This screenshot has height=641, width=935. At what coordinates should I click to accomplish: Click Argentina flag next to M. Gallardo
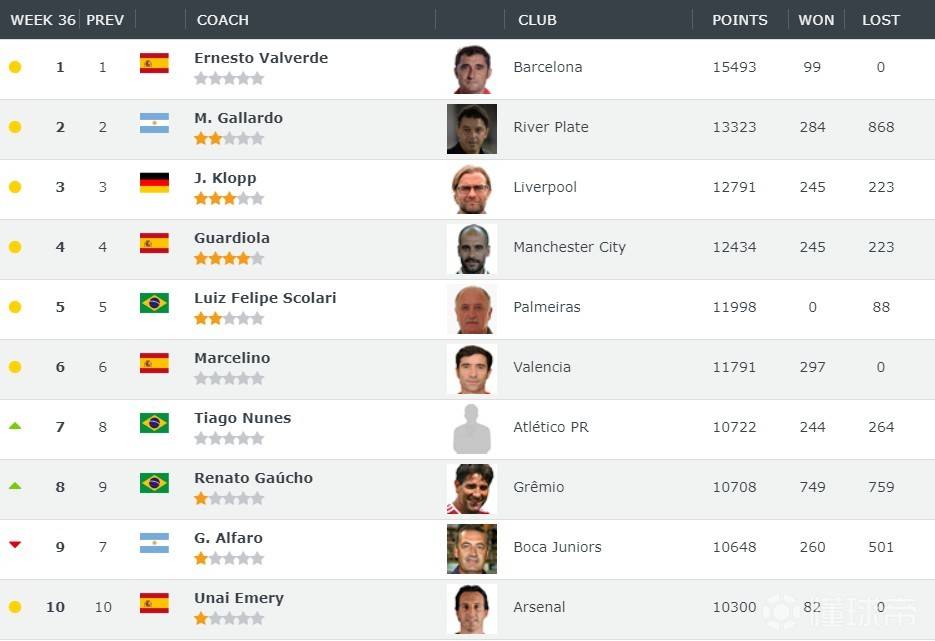(x=154, y=124)
